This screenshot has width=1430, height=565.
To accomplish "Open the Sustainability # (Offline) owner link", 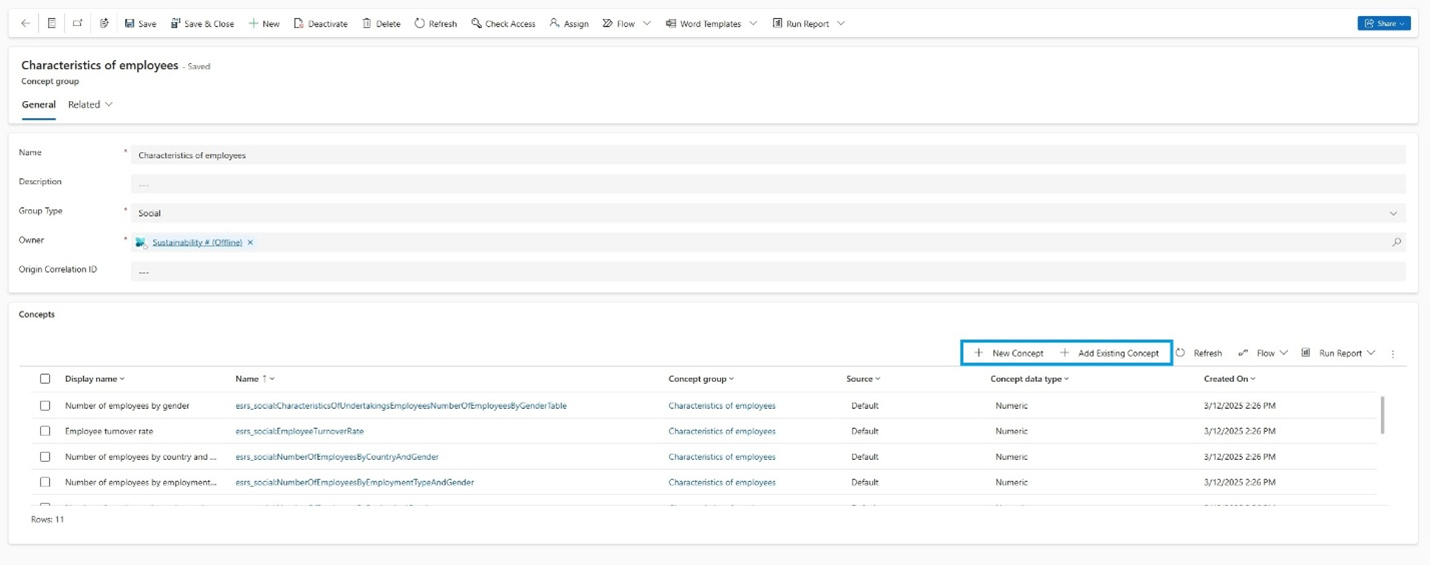I will [197, 242].
